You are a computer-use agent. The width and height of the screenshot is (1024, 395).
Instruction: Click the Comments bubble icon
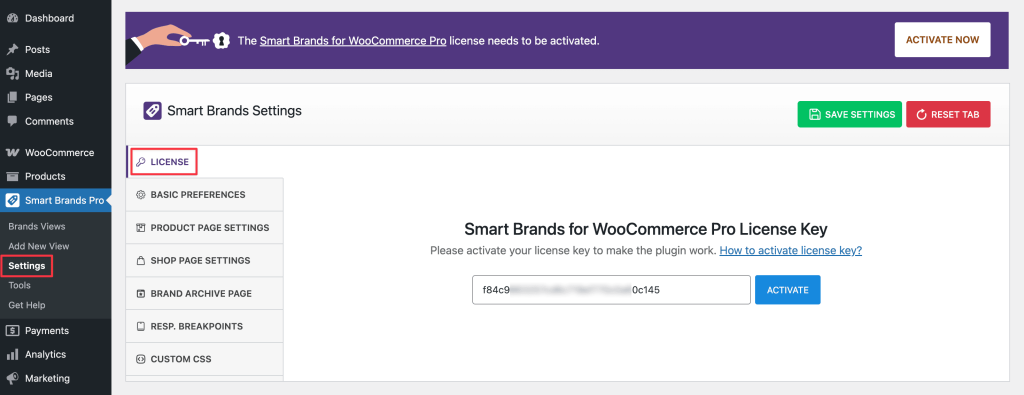pos(12,121)
